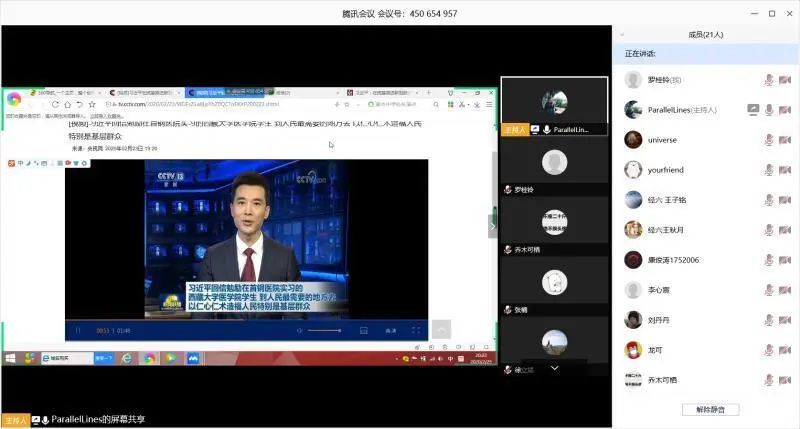Toggle microphone mute for universe
This screenshot has height=429, width=800.
point(769,140)
